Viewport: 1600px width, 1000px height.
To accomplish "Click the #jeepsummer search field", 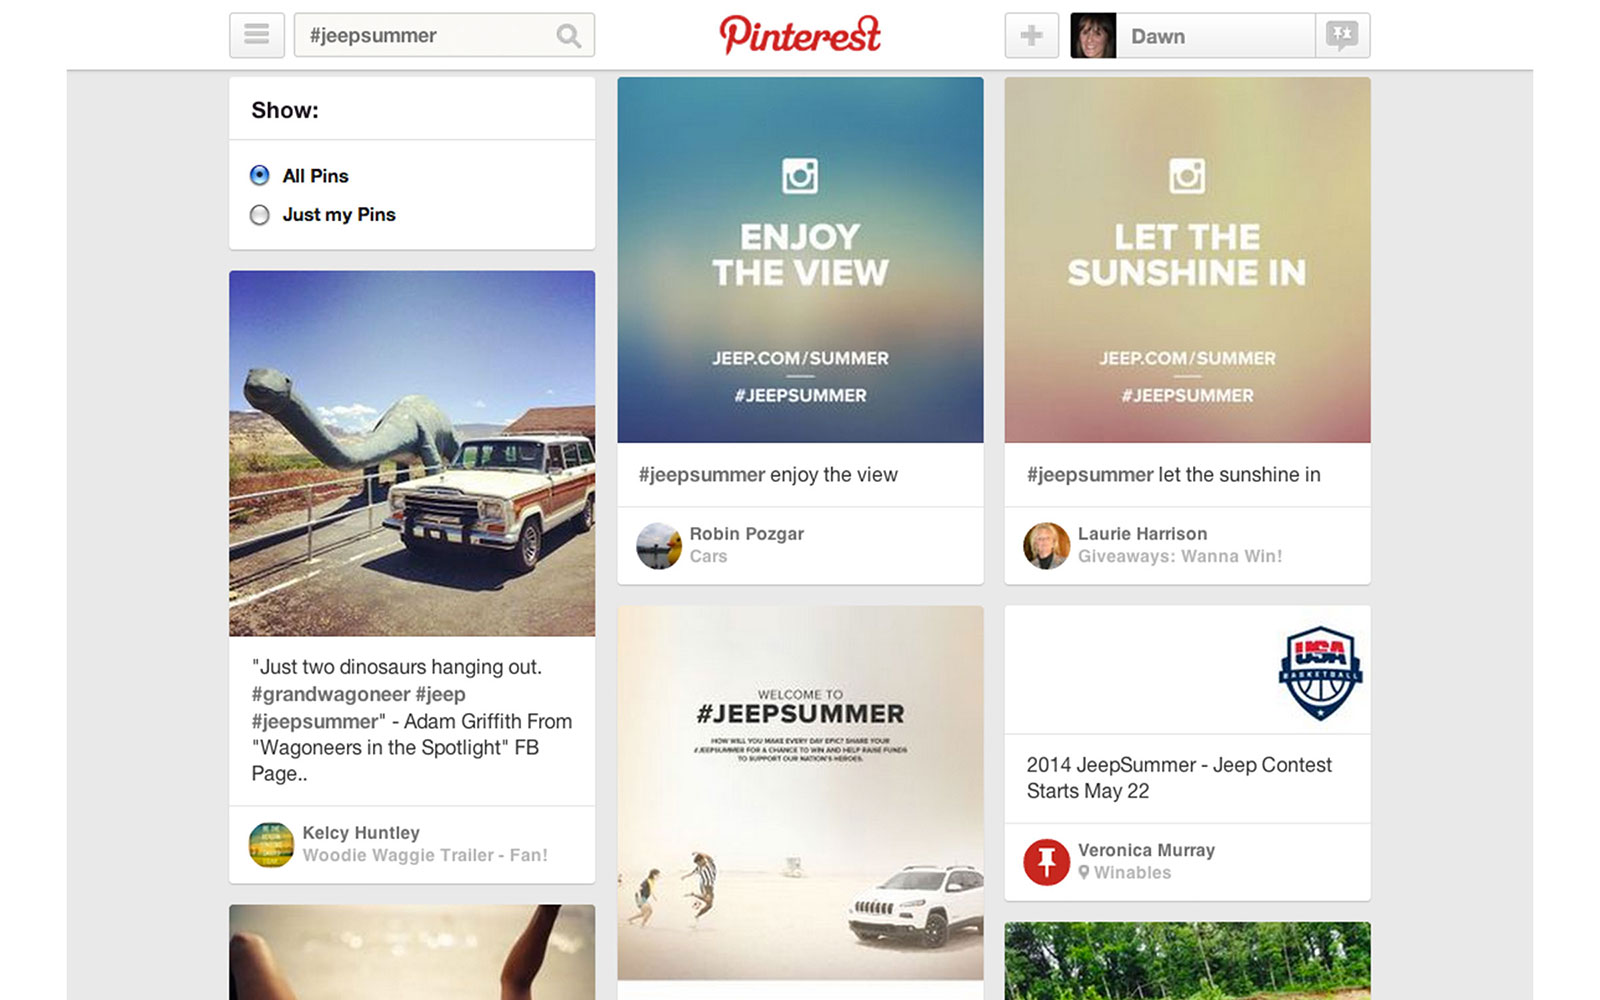I will click(444, 35).
